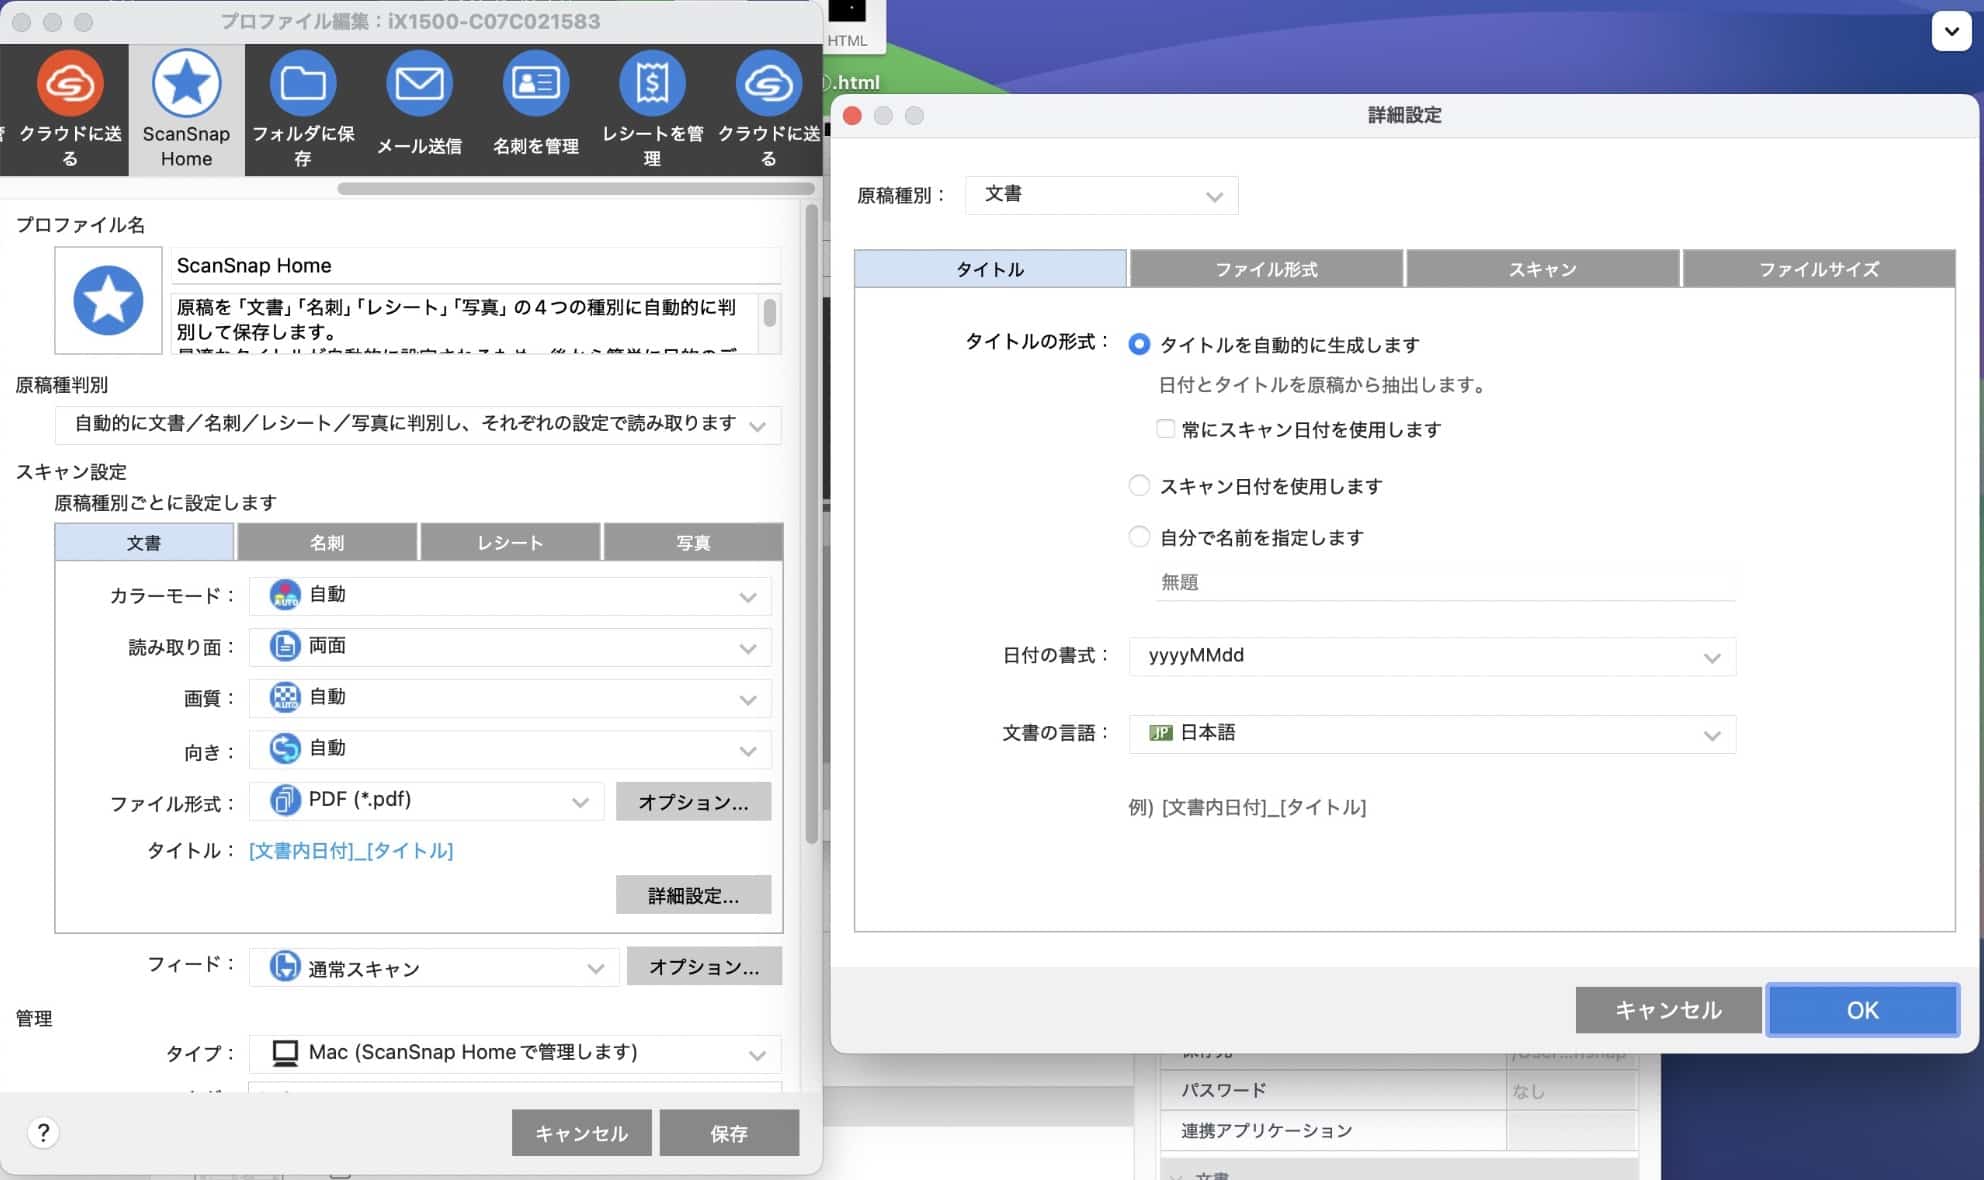Click the 読み取り面 double-sided page icon
The width and height of the screenshot is (1984, 1180).
coord(285,646)
